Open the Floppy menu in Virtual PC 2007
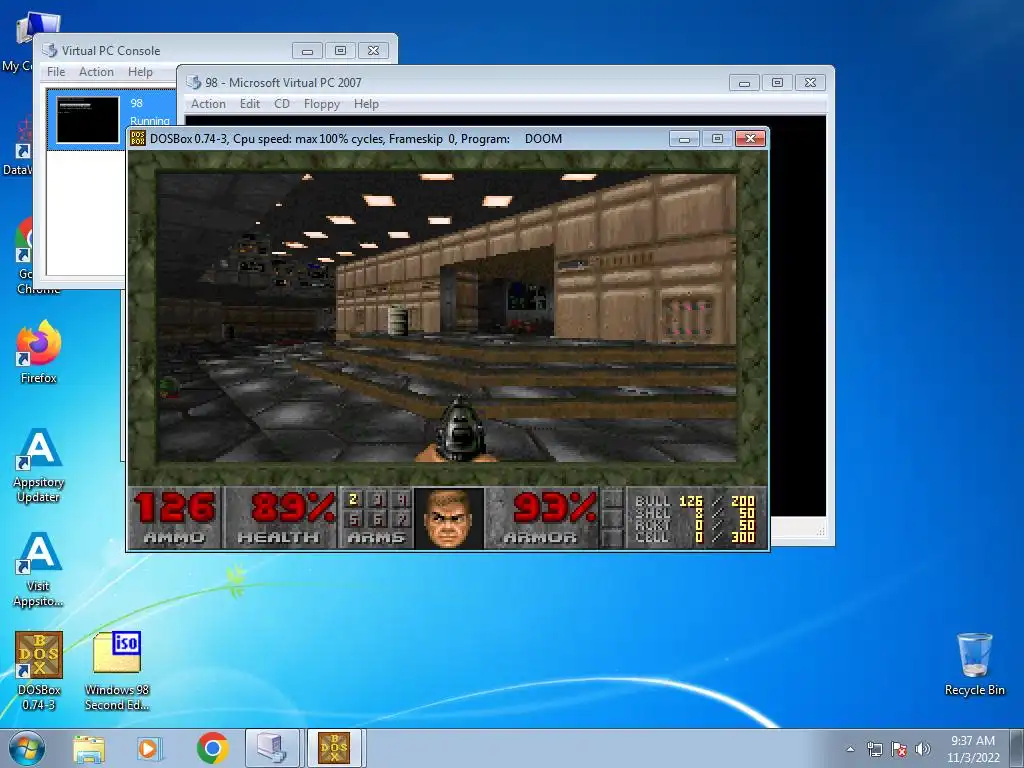 (x=322, y=104)
